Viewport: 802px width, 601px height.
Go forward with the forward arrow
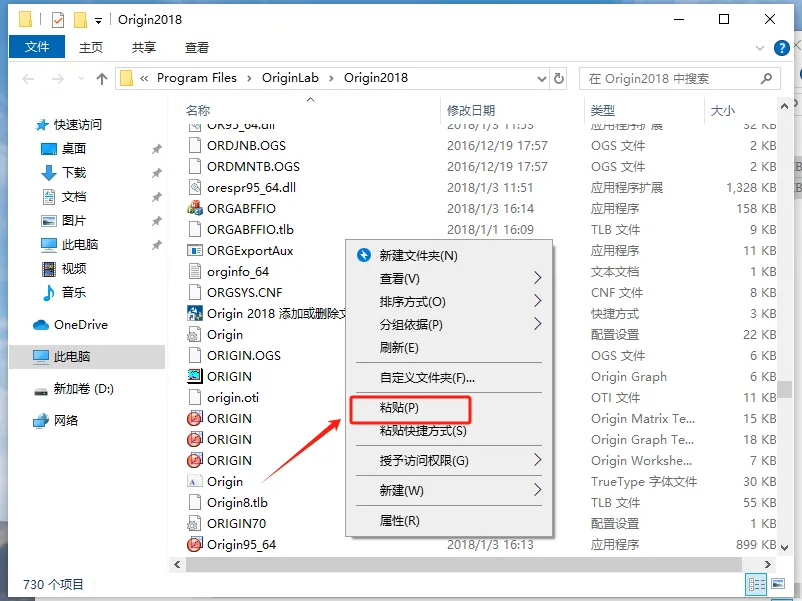click(58, 78)
